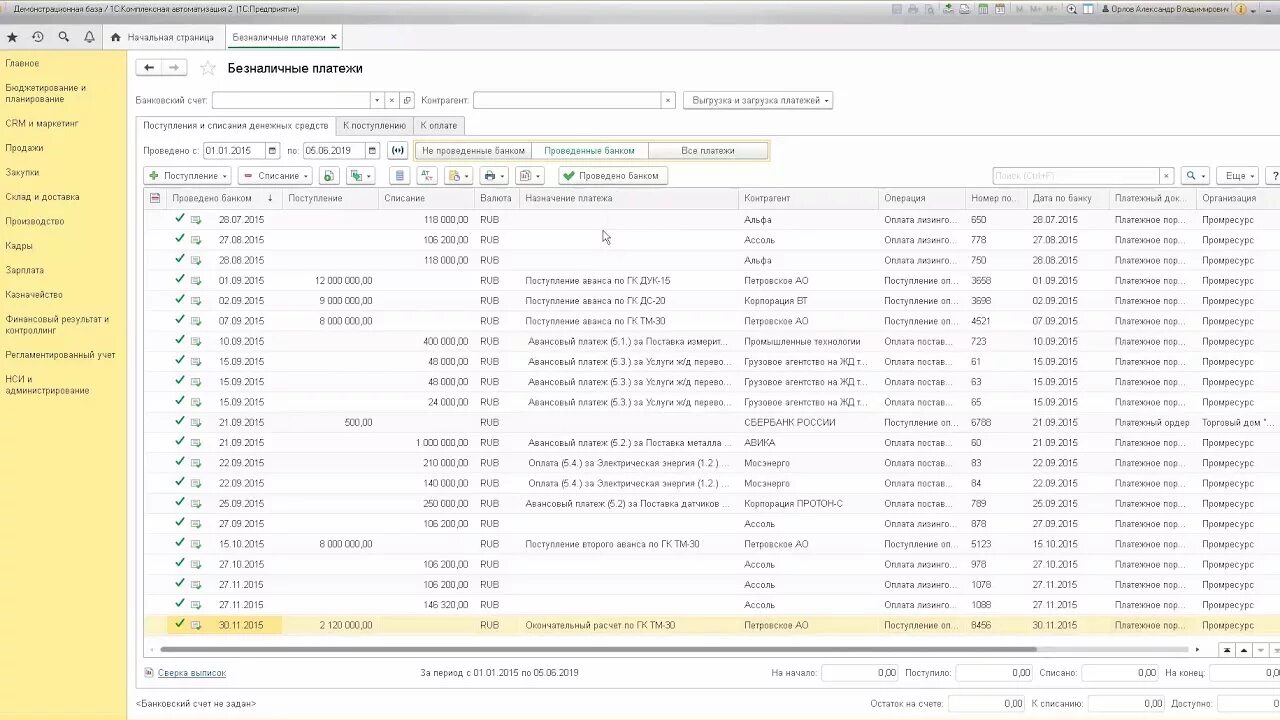Go back with the left arrow button

pos(149,68)
